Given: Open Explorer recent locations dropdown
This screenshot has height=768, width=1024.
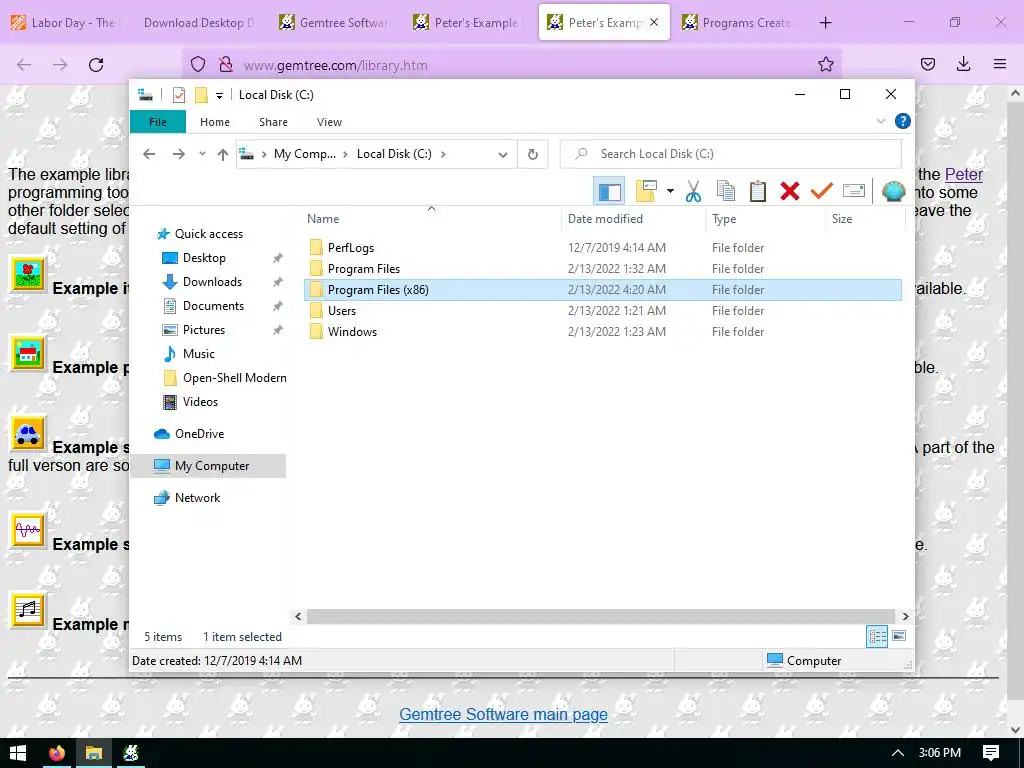Looking at the screenshot, I should click(202, 154).
